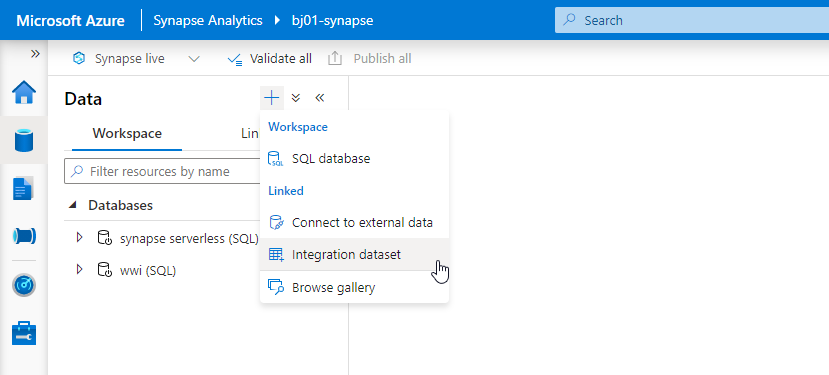
Task: Collapse the Databases tree section
Action: tap(73, 205)
